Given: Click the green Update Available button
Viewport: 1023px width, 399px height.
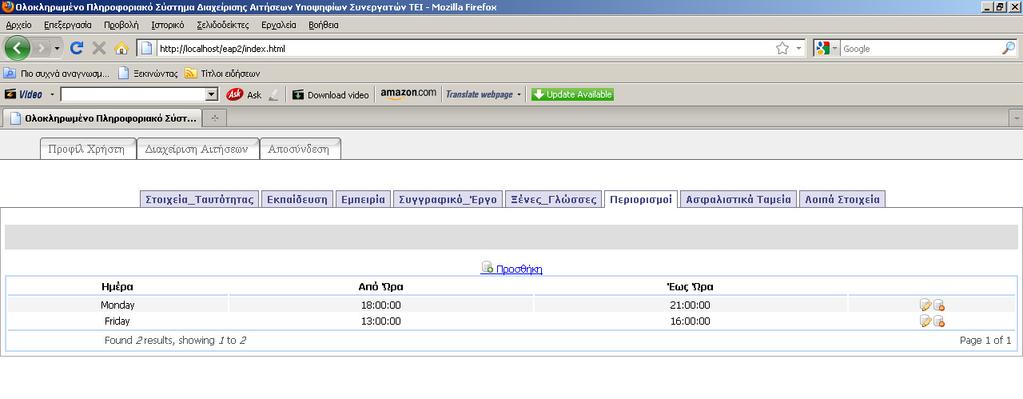Looking at the screenshot, I should (572, 95).
